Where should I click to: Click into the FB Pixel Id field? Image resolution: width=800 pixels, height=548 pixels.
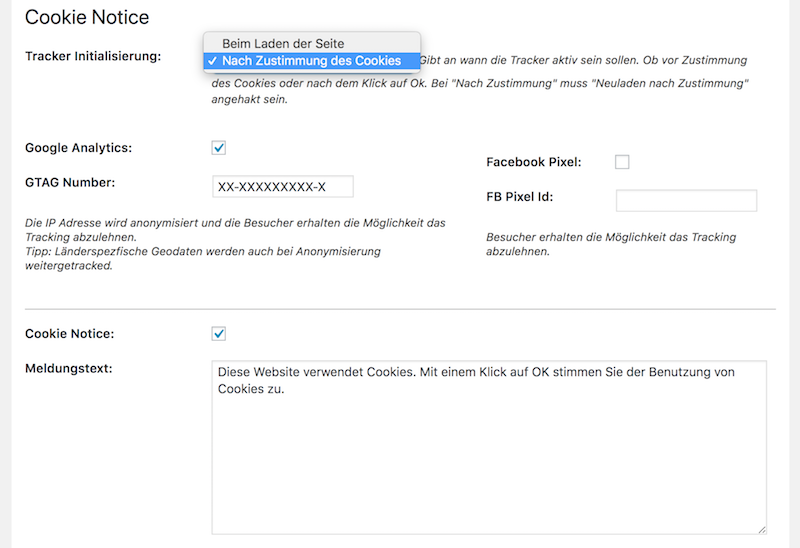pyautogui.click(x=686, y=201)
